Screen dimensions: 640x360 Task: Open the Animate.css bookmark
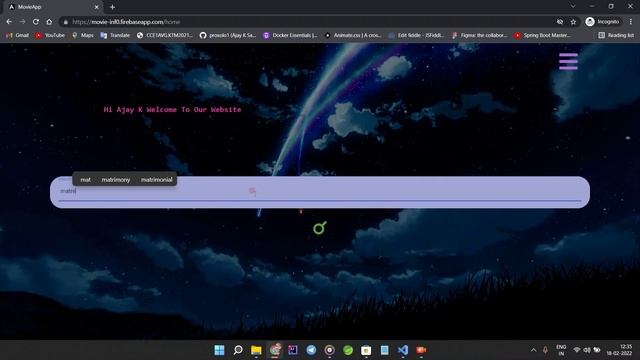coord(353,36)
